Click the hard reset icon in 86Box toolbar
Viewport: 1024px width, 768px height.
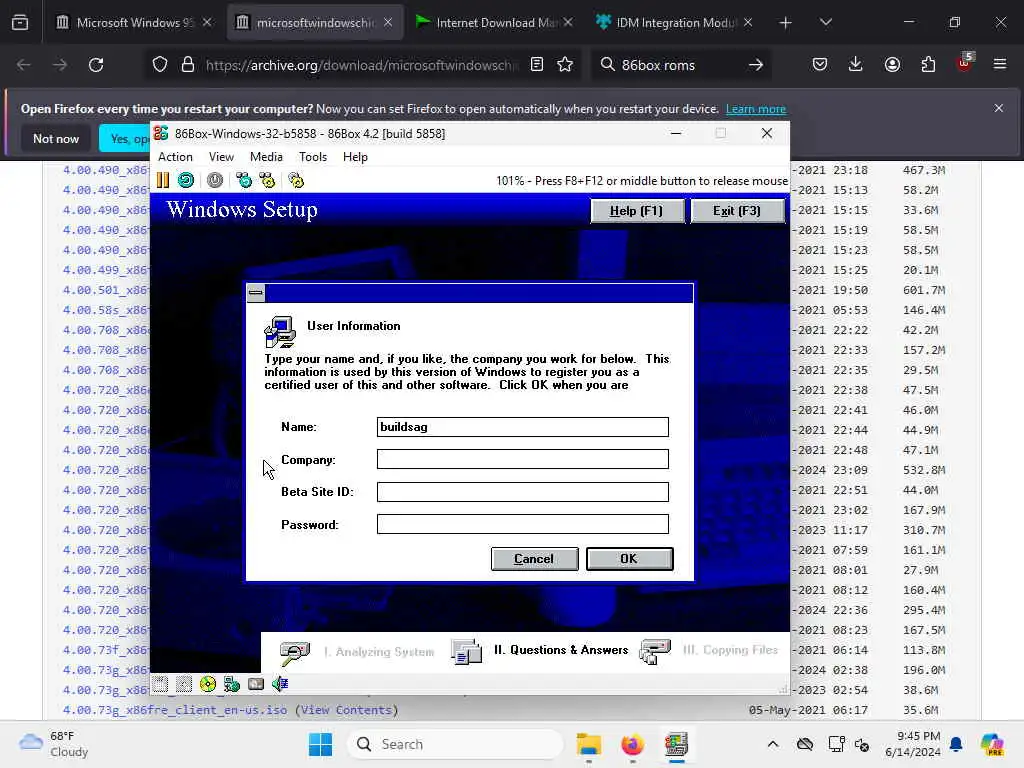pos(186,180)
